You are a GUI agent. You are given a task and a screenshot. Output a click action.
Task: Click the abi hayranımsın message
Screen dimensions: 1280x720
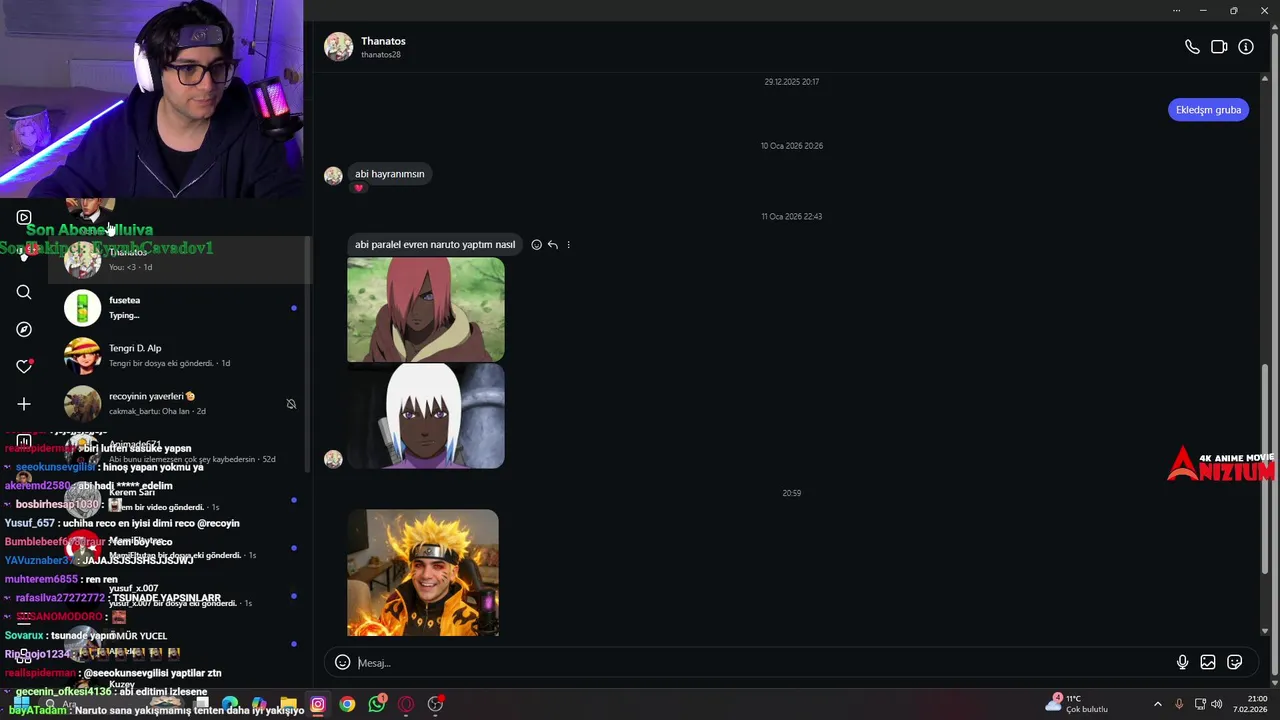(390, 174)
